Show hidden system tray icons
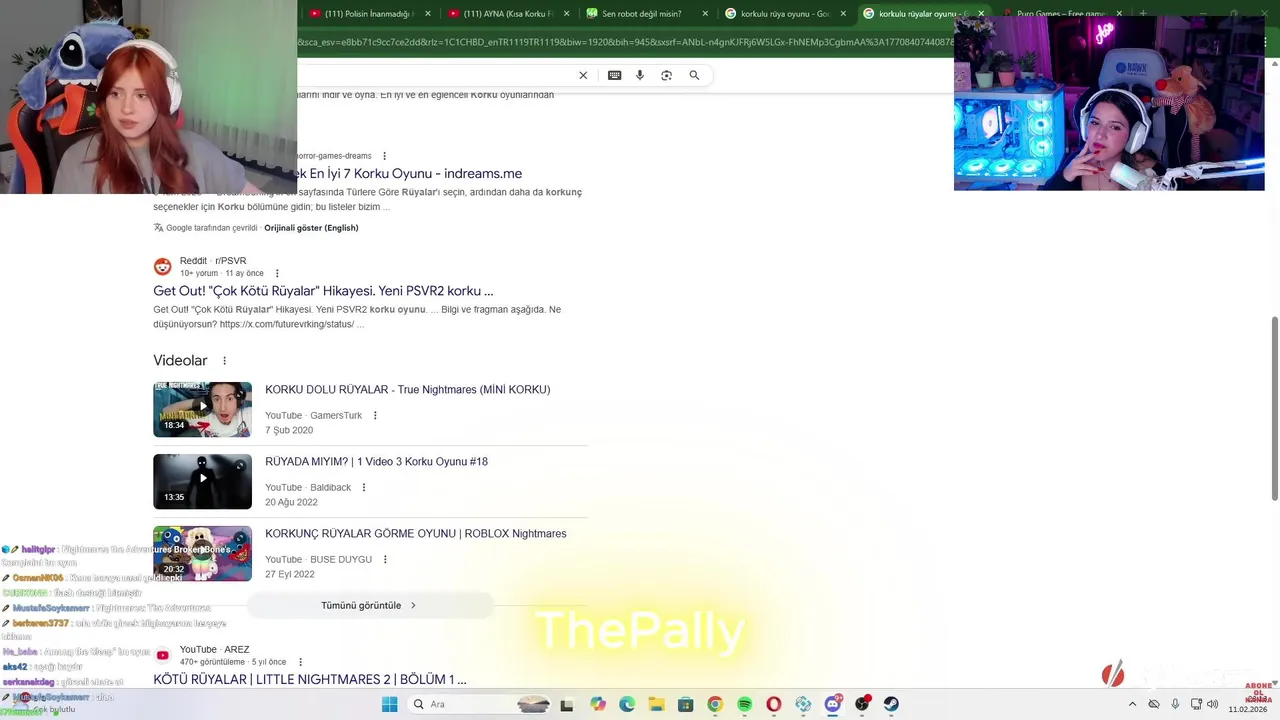1280x720 pixels. (x=1132, y=704)
